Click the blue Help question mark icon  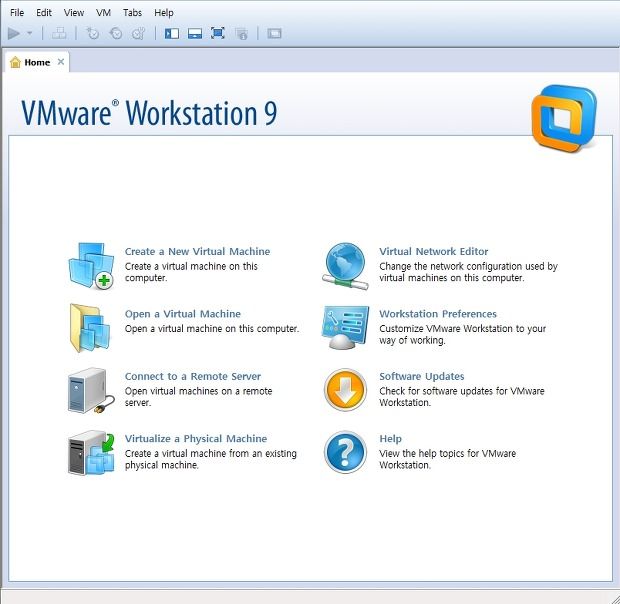(345, 452)
